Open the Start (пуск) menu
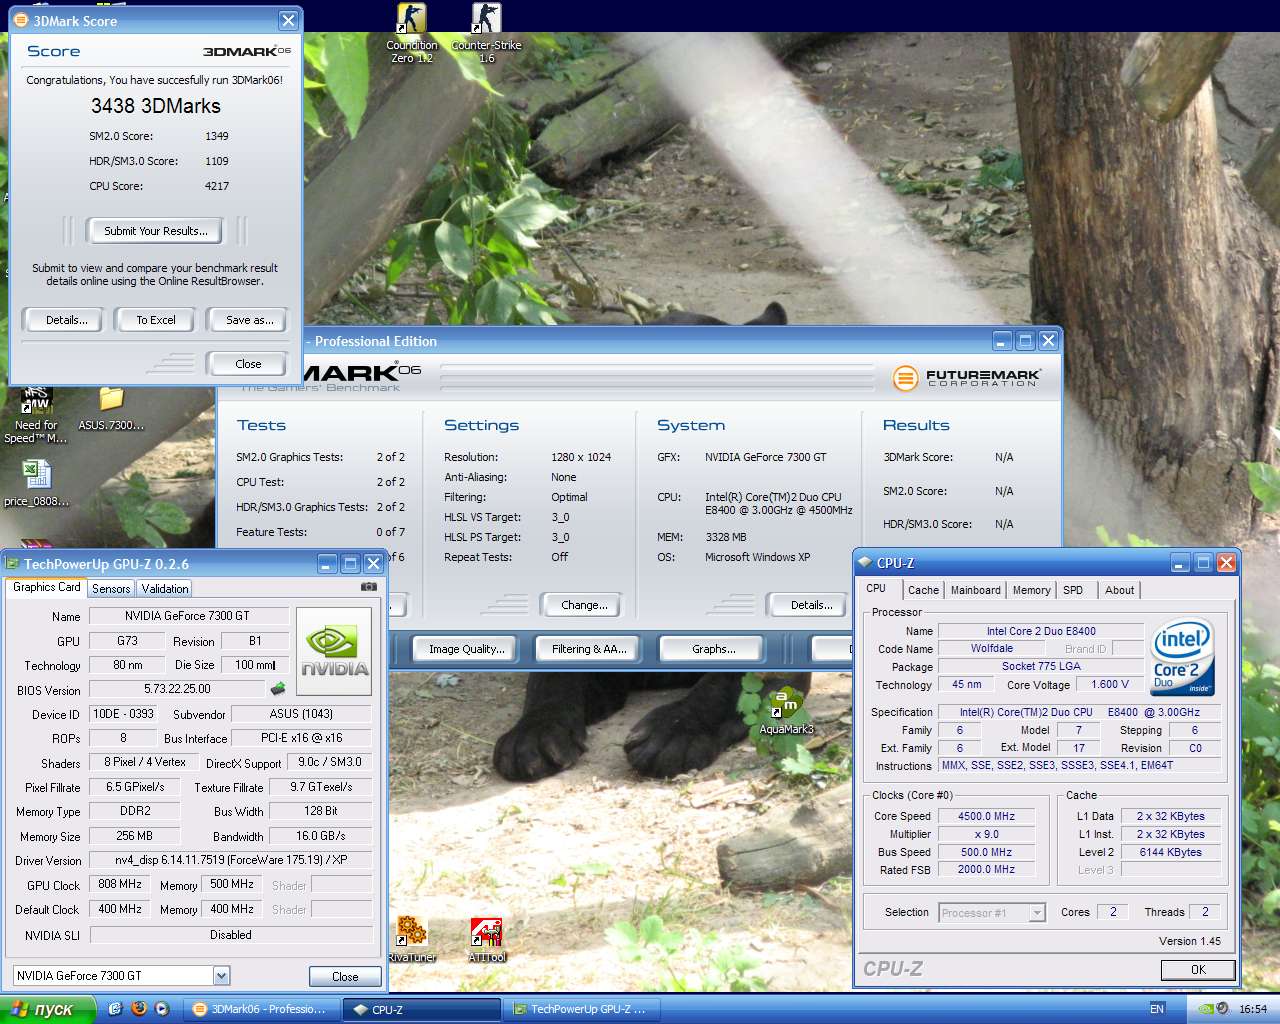This screenshot has height=1024, width=1280. point(47,1009)
